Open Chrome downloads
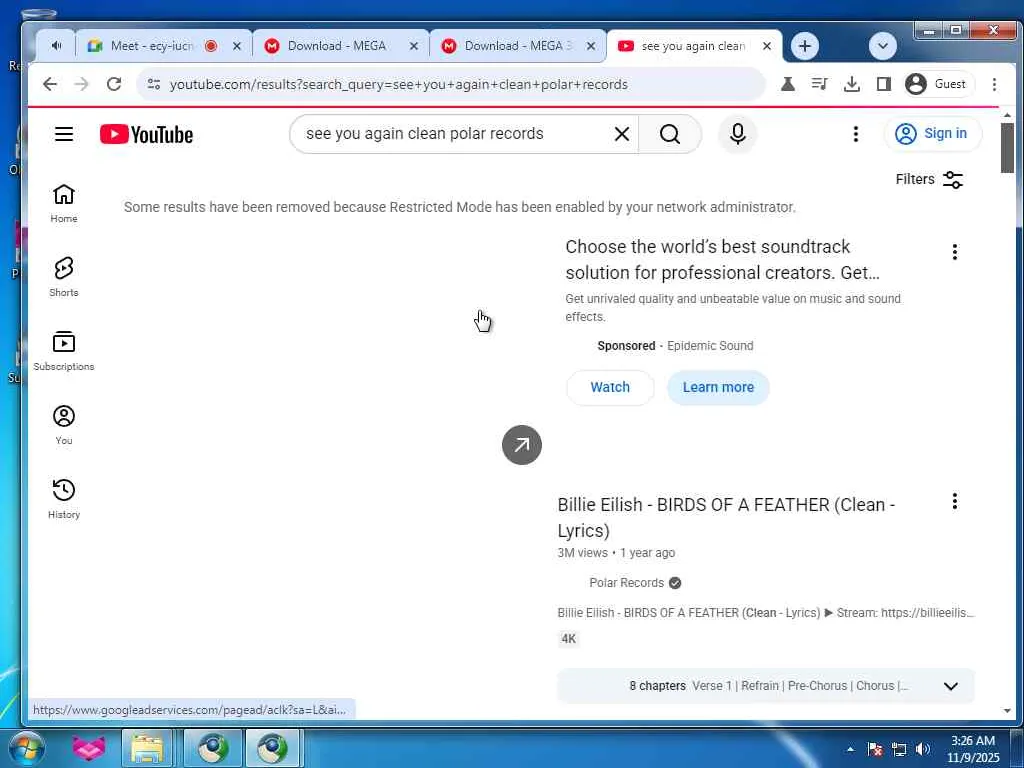 [x=852, y=84]
